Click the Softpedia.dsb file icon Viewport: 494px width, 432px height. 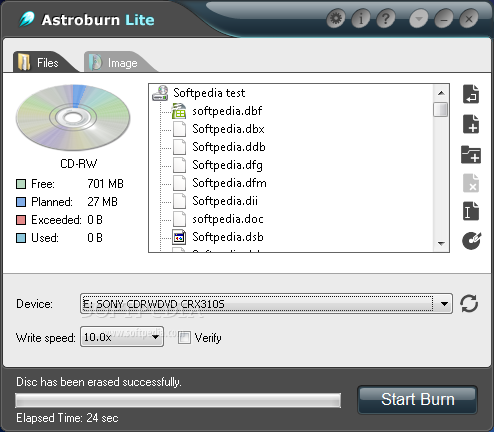click(x=179, y=237)
